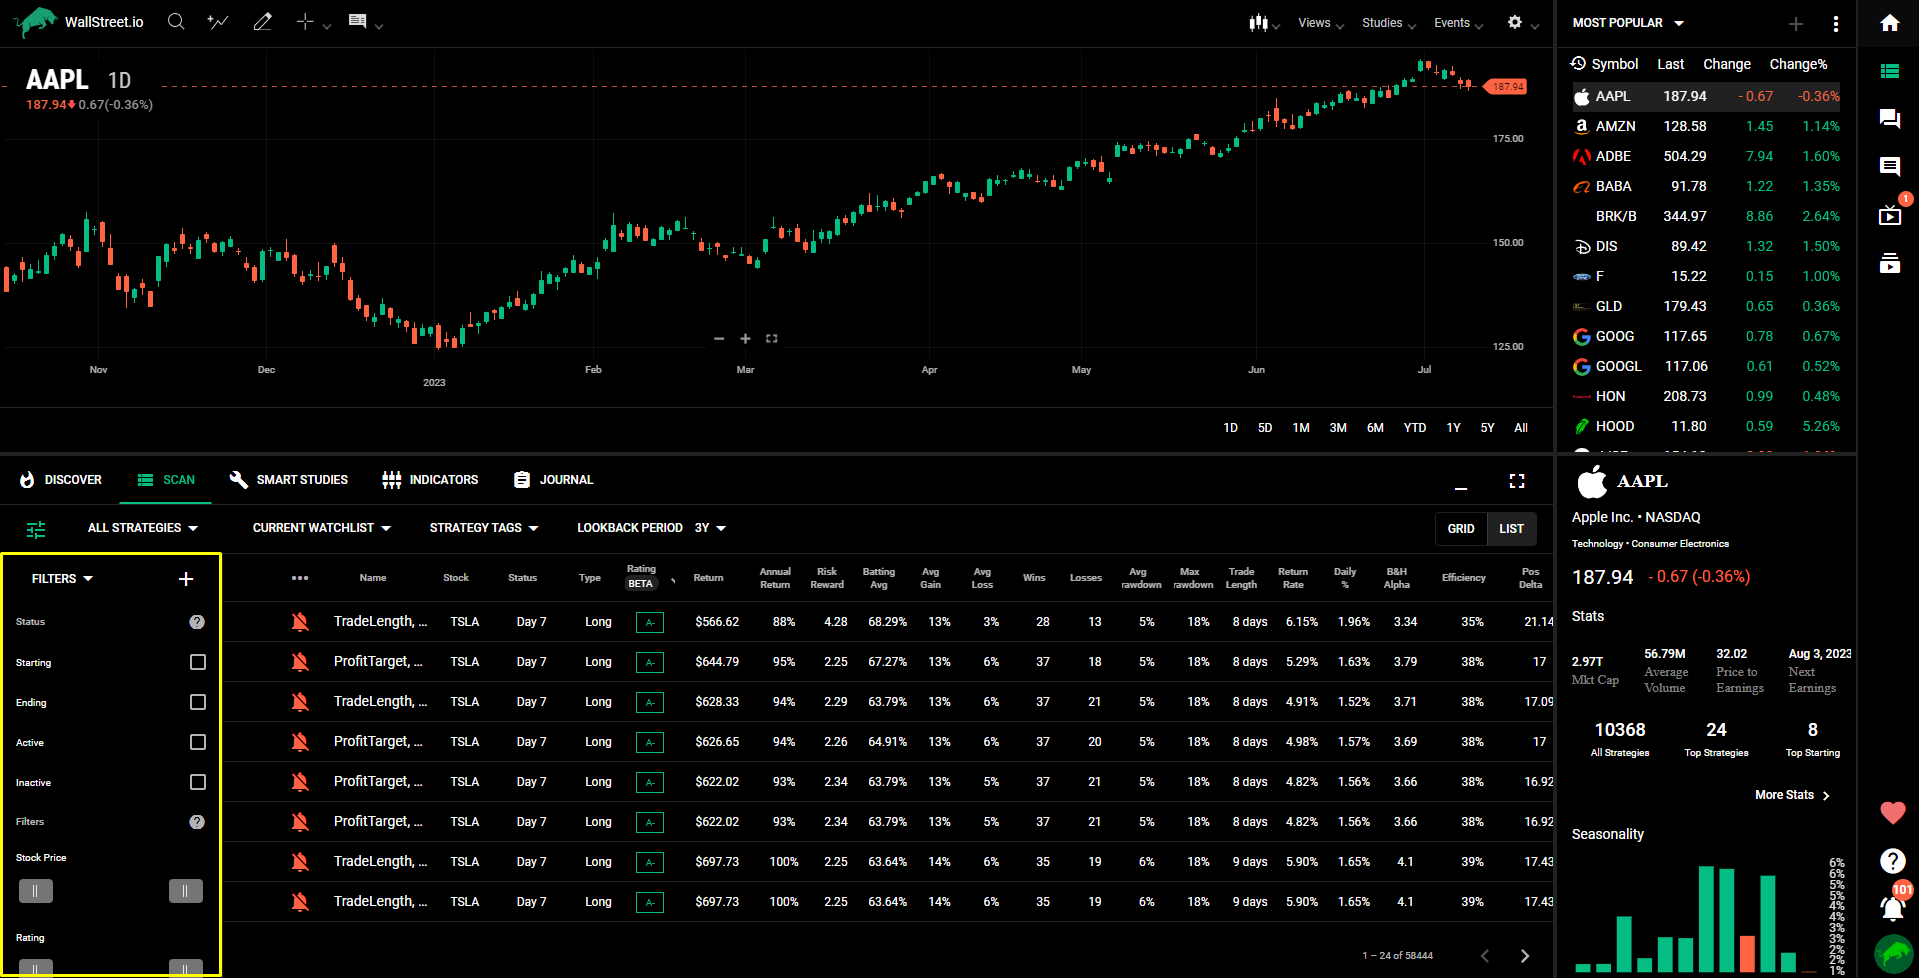Open notifications bell with 101 badge
This screenshot has width=1919, height=978.
point(1892,907)
